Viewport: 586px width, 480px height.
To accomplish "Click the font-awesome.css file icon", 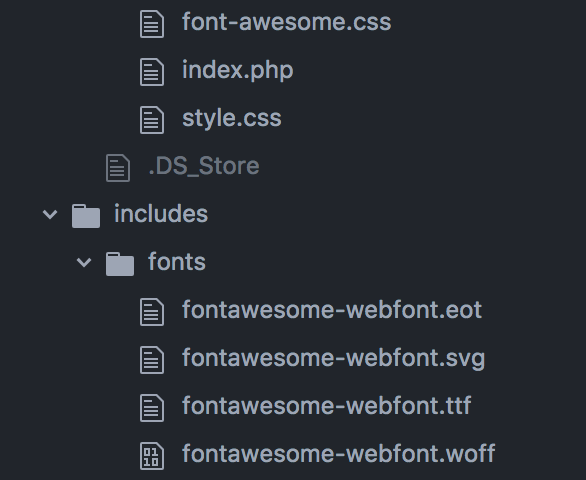I will click(x=152, y=24).
